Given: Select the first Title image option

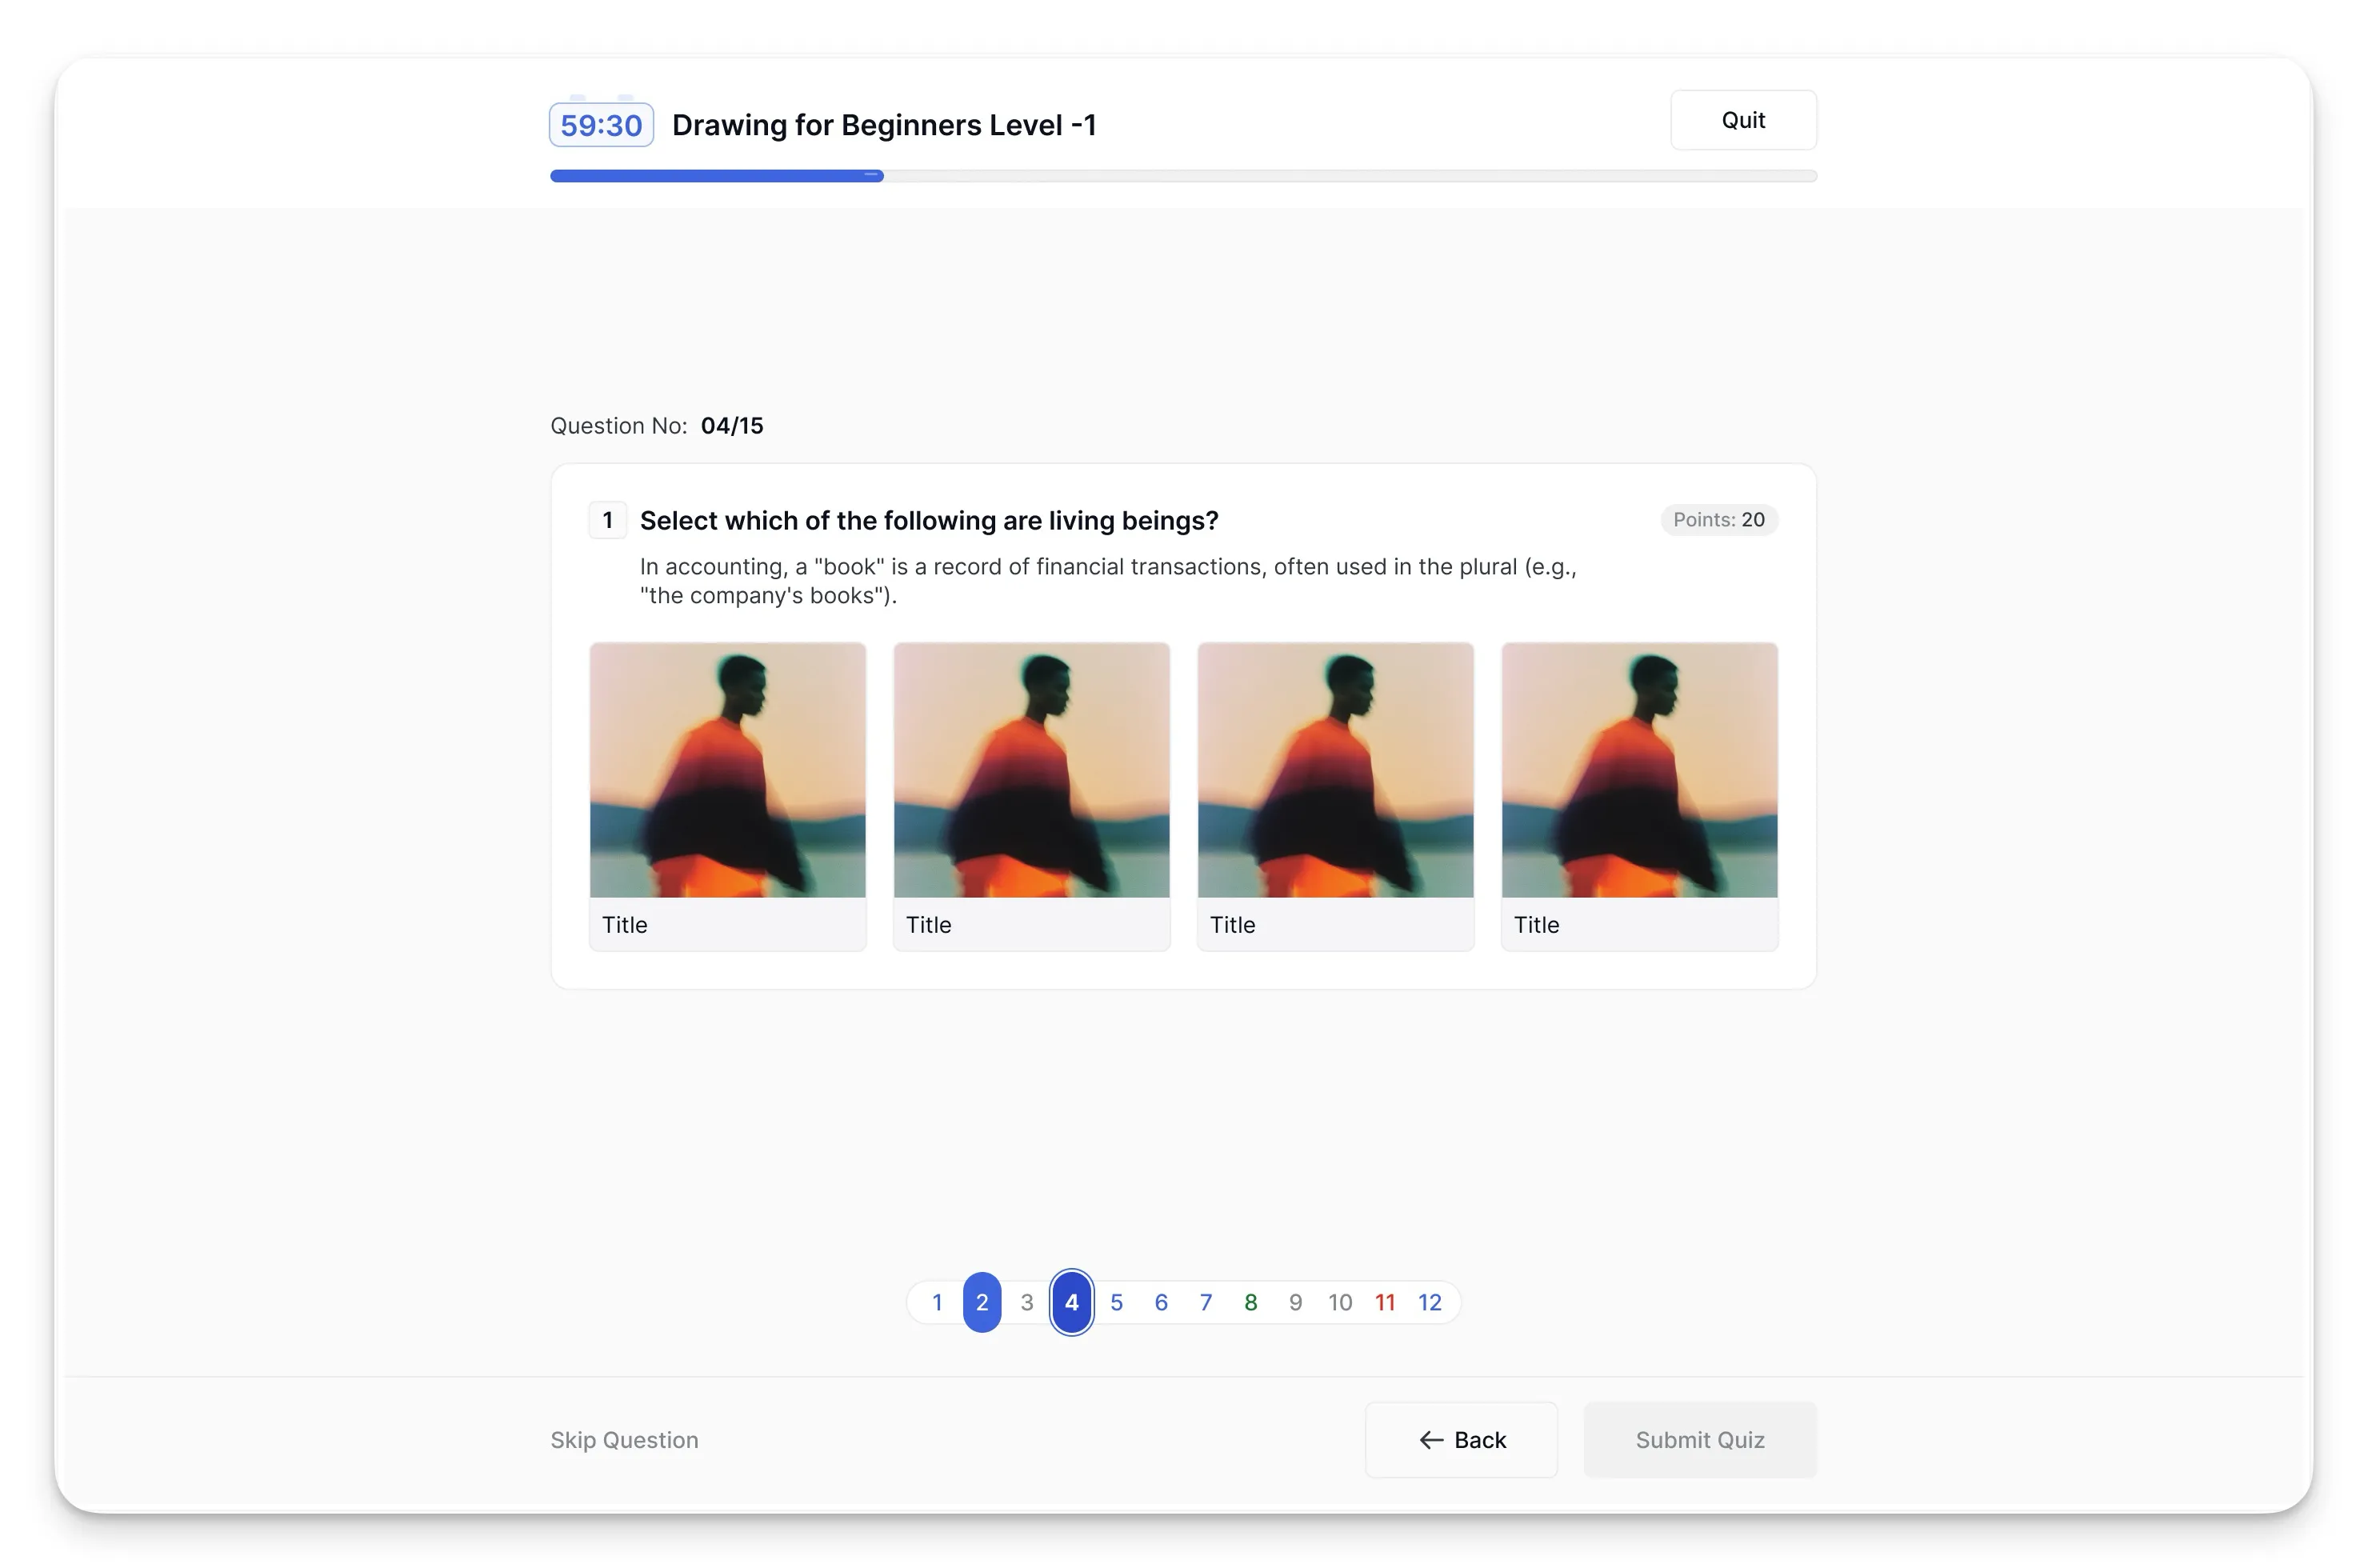Looking at the screenshot, I should pyautogui.click(x=727, y=796).
